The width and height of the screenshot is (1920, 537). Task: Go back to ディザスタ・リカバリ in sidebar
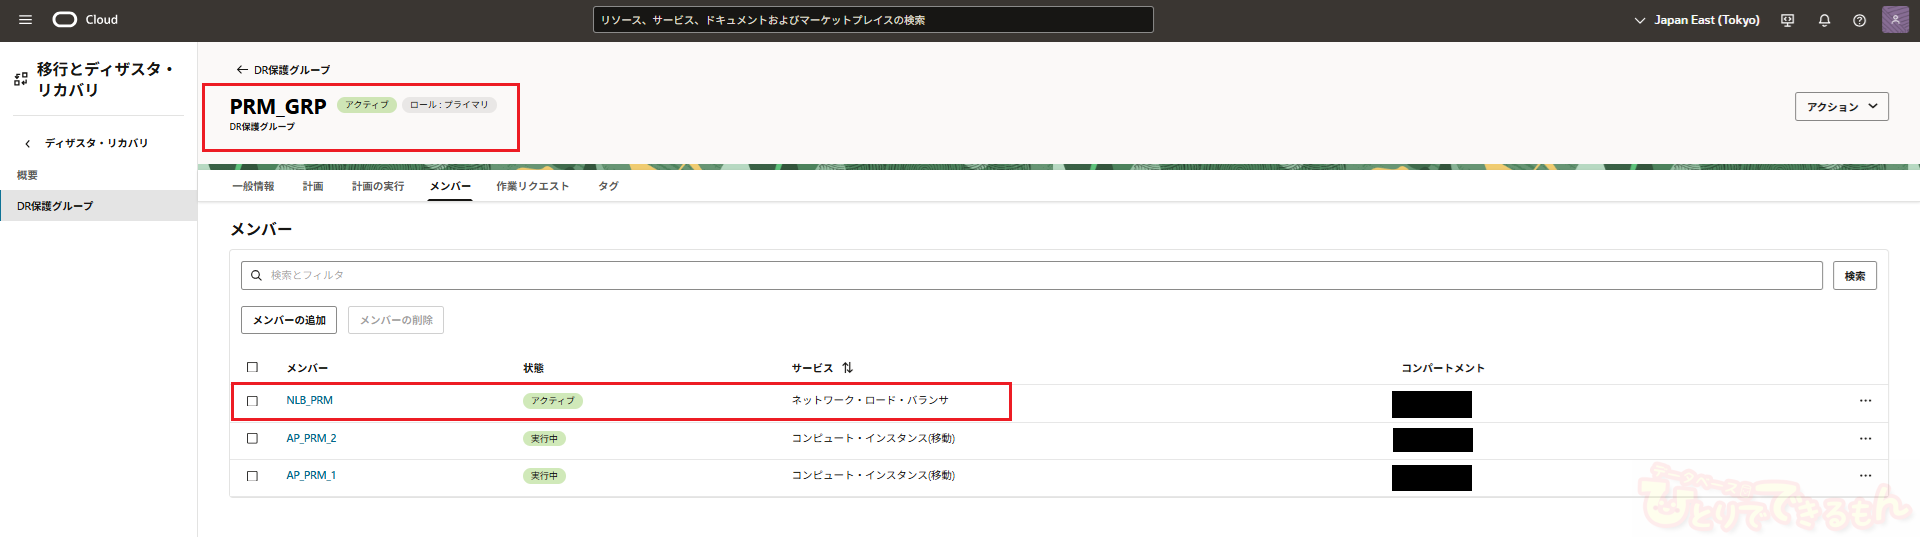point(95,144)
